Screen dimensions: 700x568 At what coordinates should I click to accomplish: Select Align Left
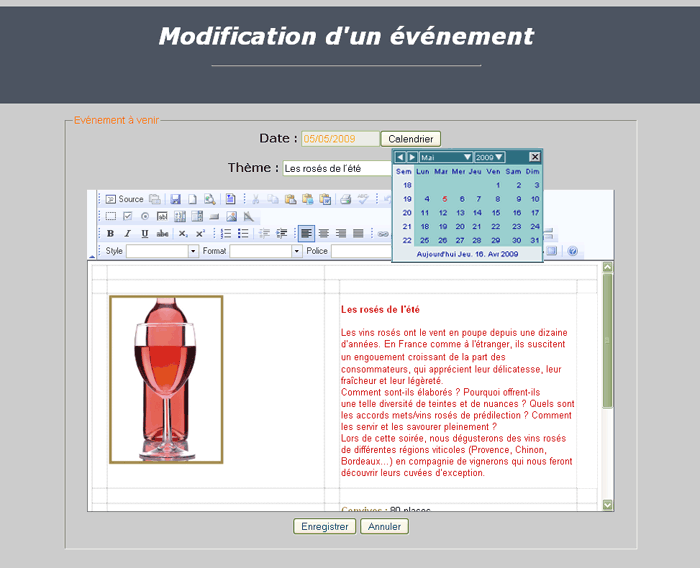[306, 234]
